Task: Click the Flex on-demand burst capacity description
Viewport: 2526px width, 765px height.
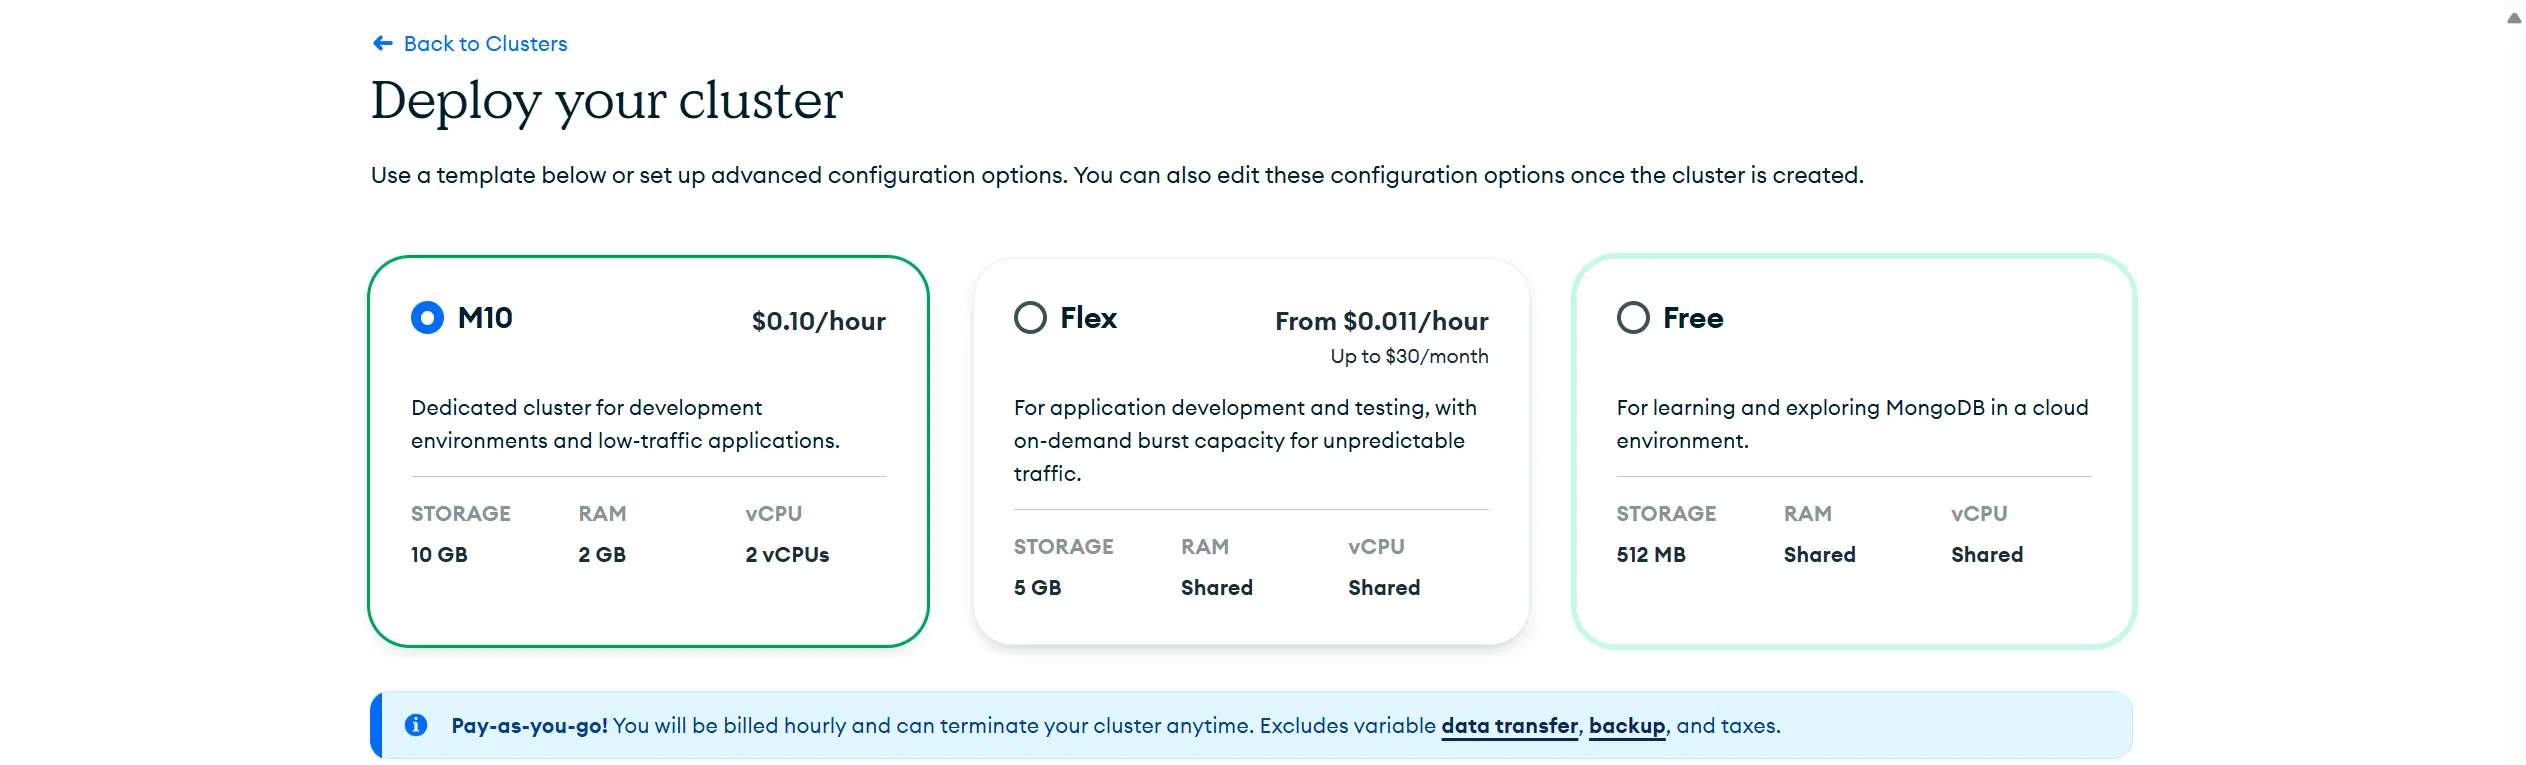Action: [x=1245, y=440]
